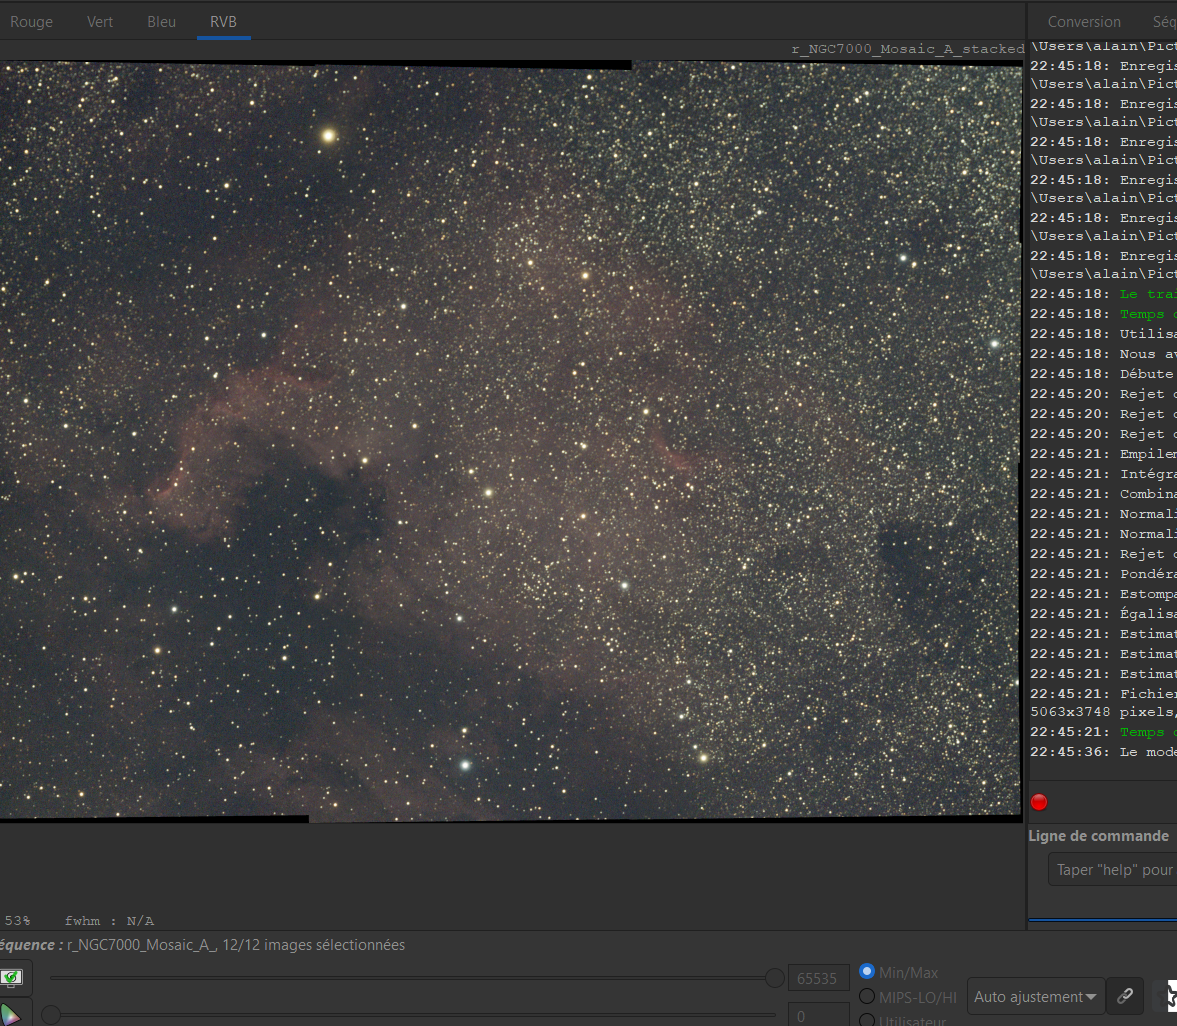
Task: Select the "22:45:36: Le mode" log line
Action: click(1103, 752)
